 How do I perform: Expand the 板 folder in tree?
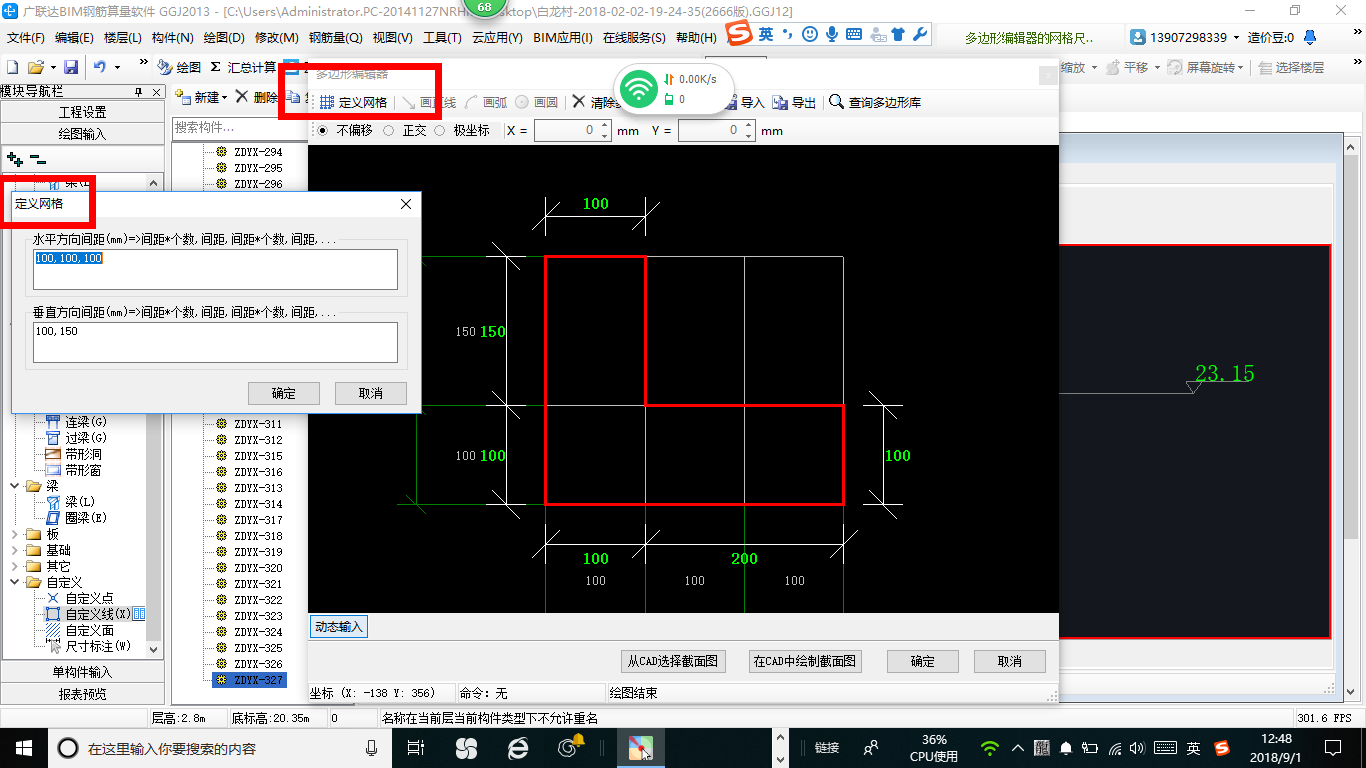[x=14, y=534]
